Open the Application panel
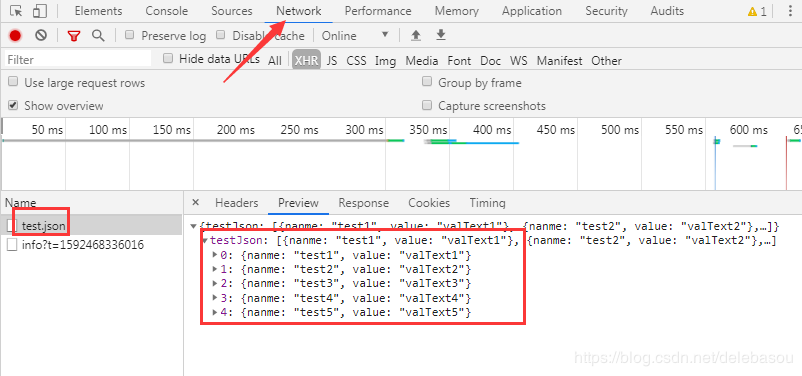 click(x=531, y=11)
